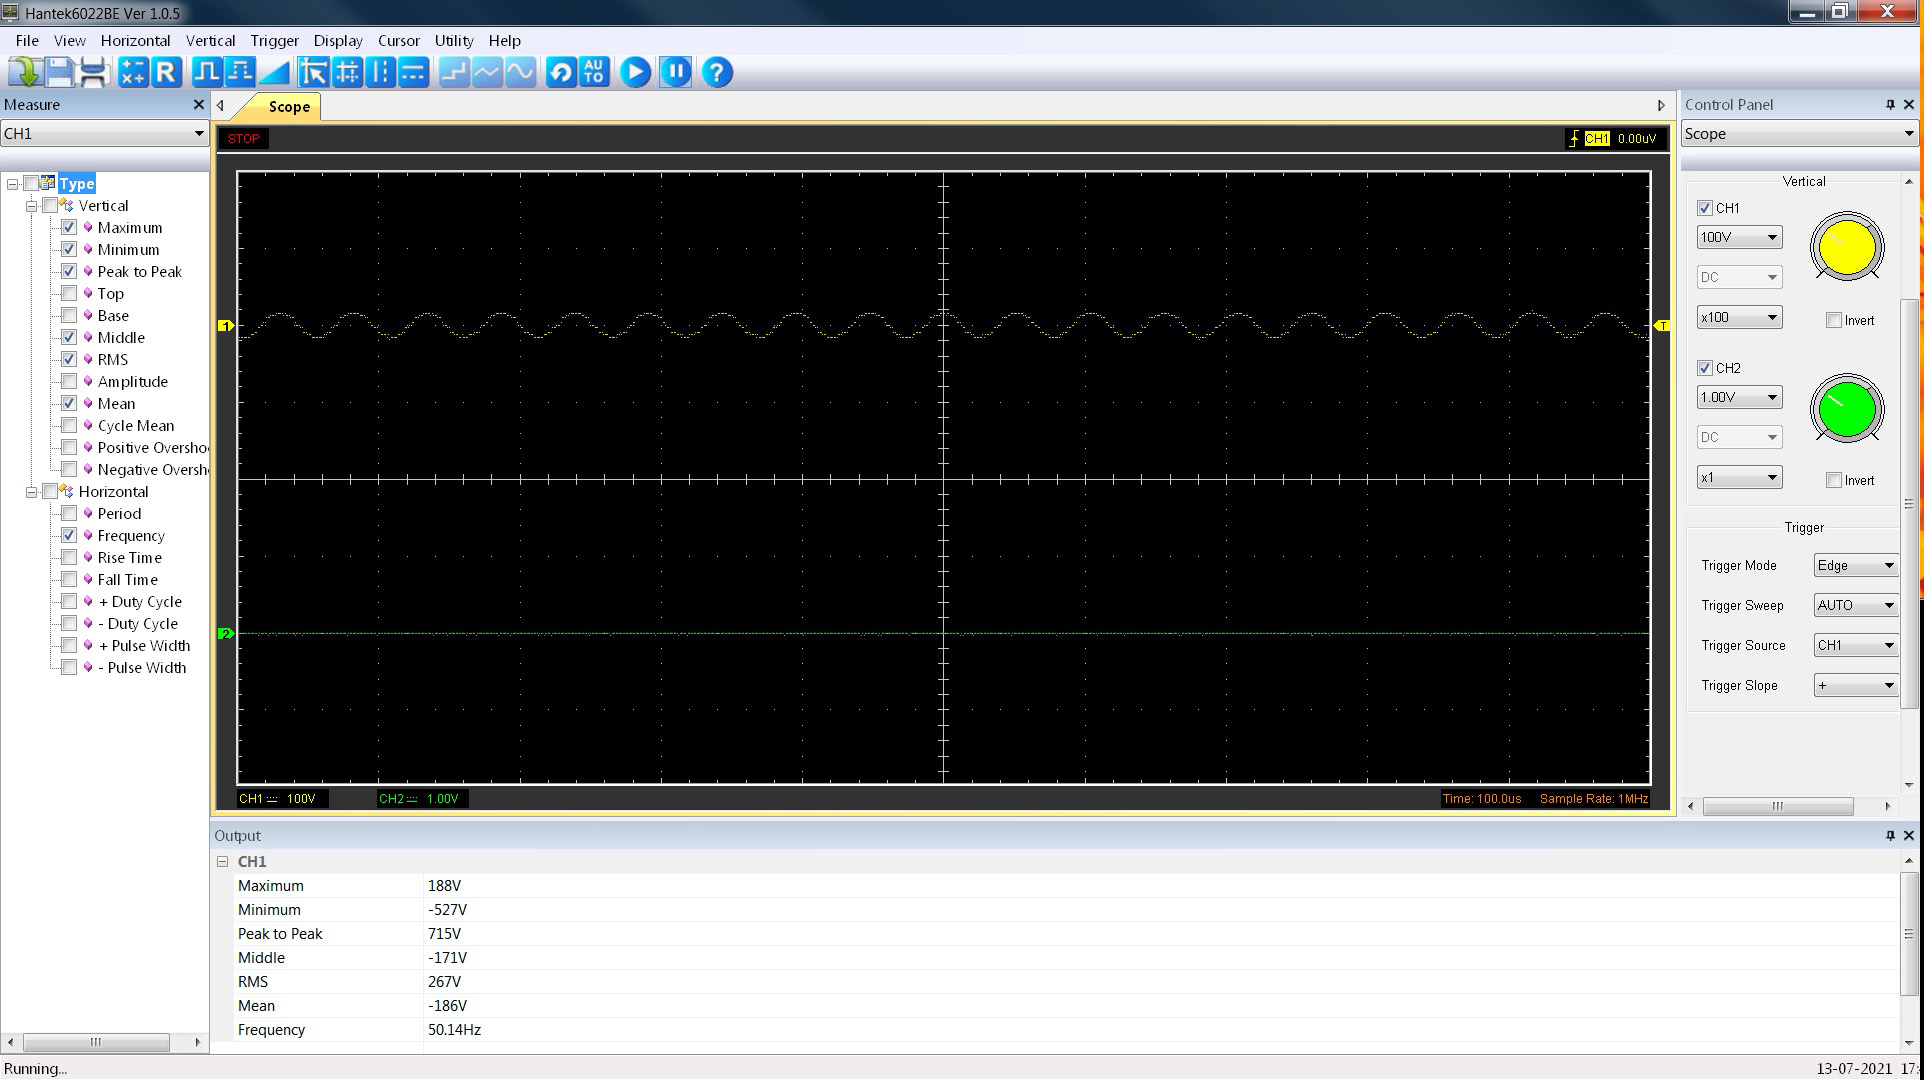Collapse the Horizontal tree node
This screenshot has height=1080, width=1924.
coord(32,492)
